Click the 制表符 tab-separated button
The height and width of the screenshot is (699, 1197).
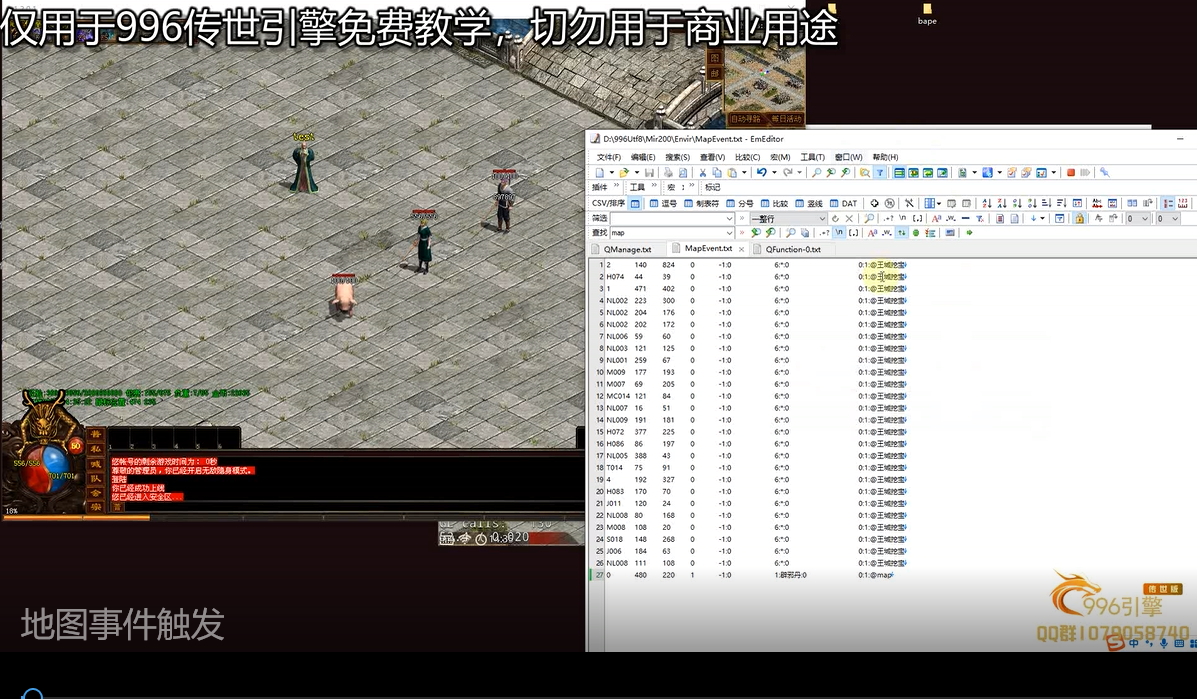tap(701, 203)
